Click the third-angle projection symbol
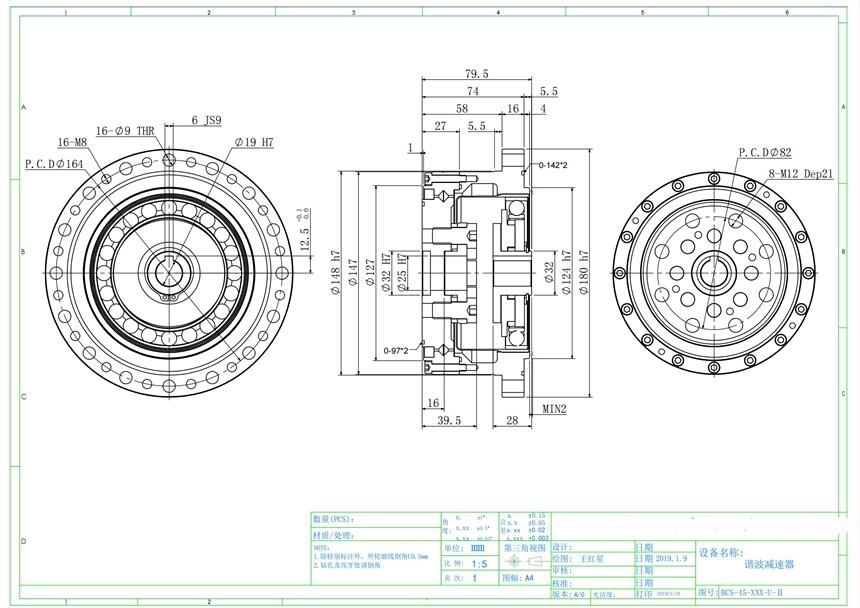860x608 pixels. coord(523,562)
